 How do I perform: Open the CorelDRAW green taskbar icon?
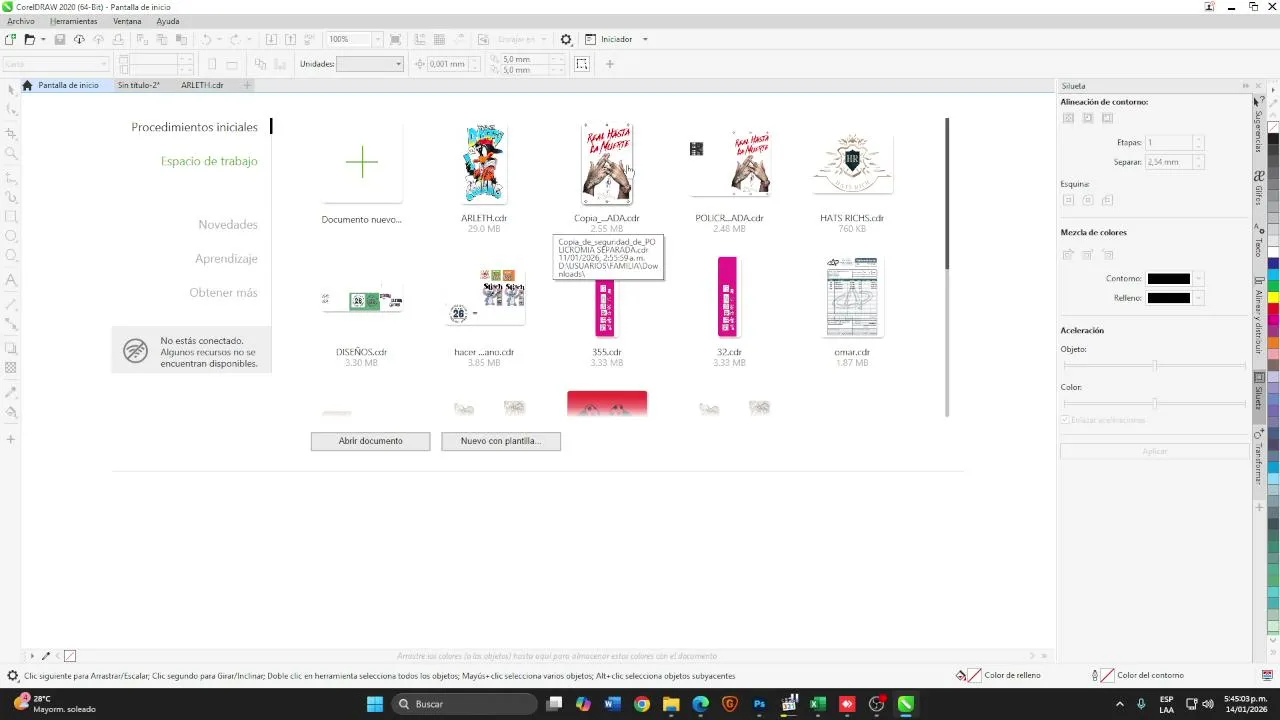coord(906,704)
